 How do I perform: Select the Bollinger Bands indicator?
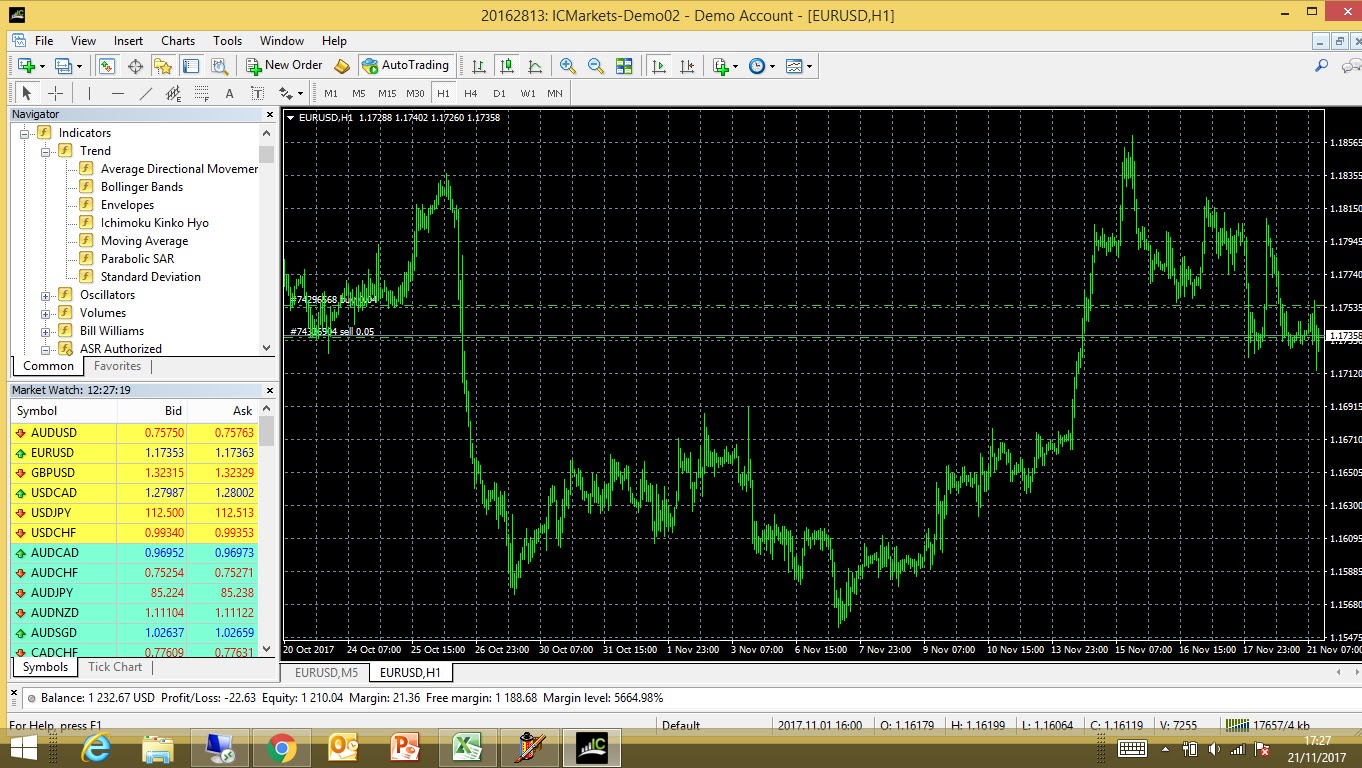pyautogui.click(x=142, y=187)
